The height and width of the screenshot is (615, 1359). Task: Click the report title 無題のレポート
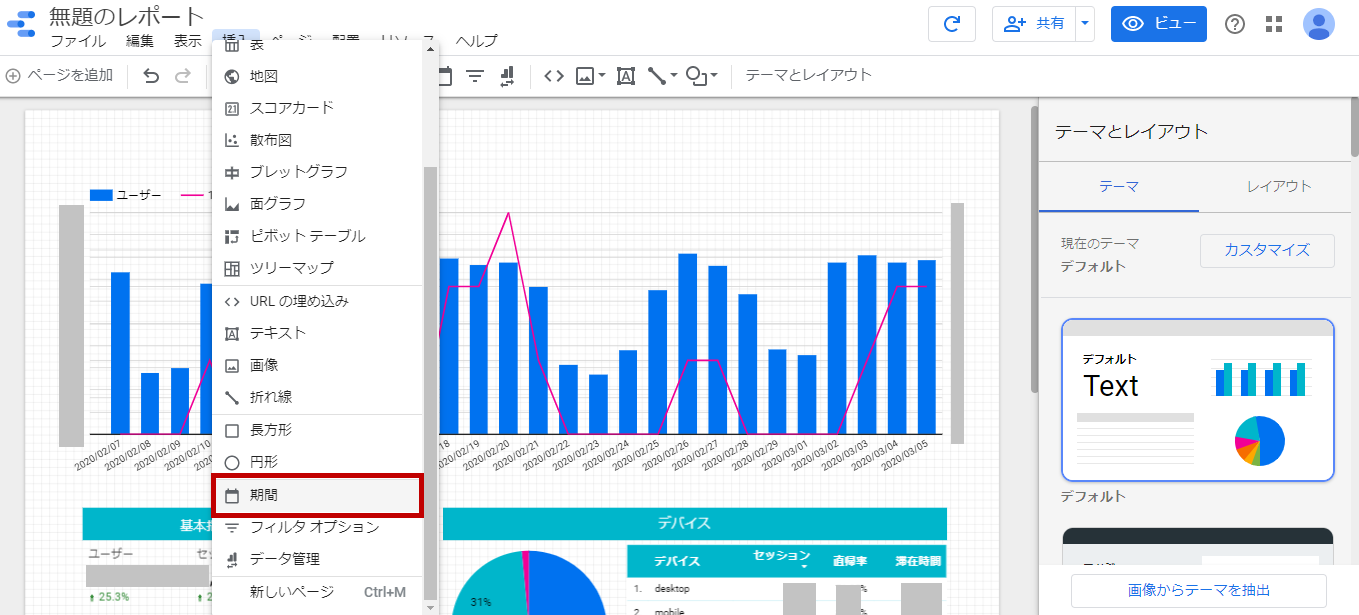coord(127,16)
